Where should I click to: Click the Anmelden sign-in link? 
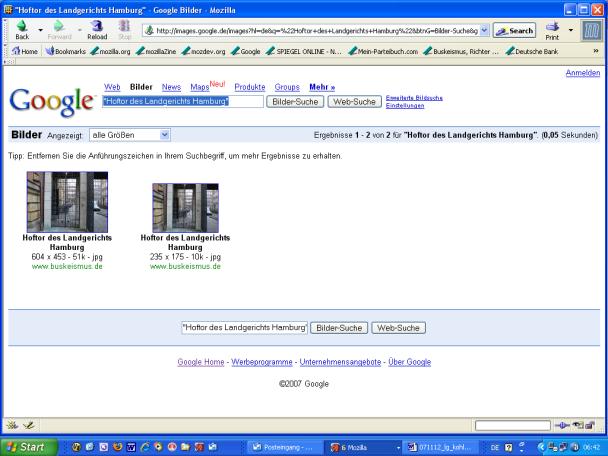[582, 73]
